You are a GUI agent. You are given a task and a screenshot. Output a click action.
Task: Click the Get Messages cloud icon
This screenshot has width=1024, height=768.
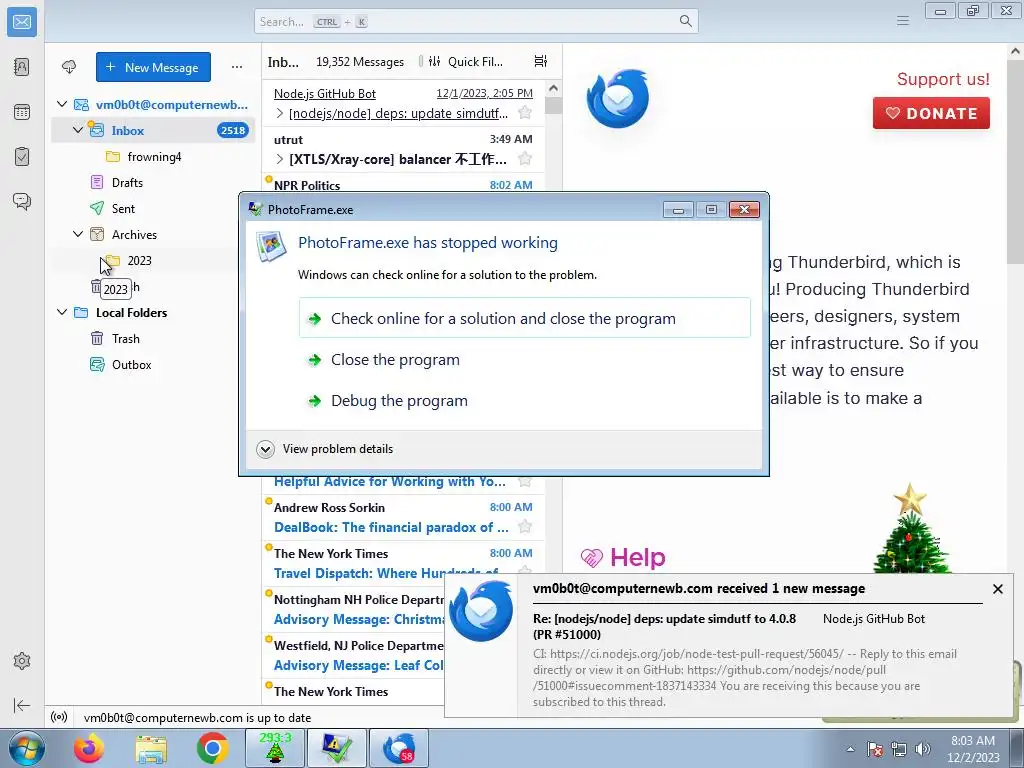click(69, 67)
